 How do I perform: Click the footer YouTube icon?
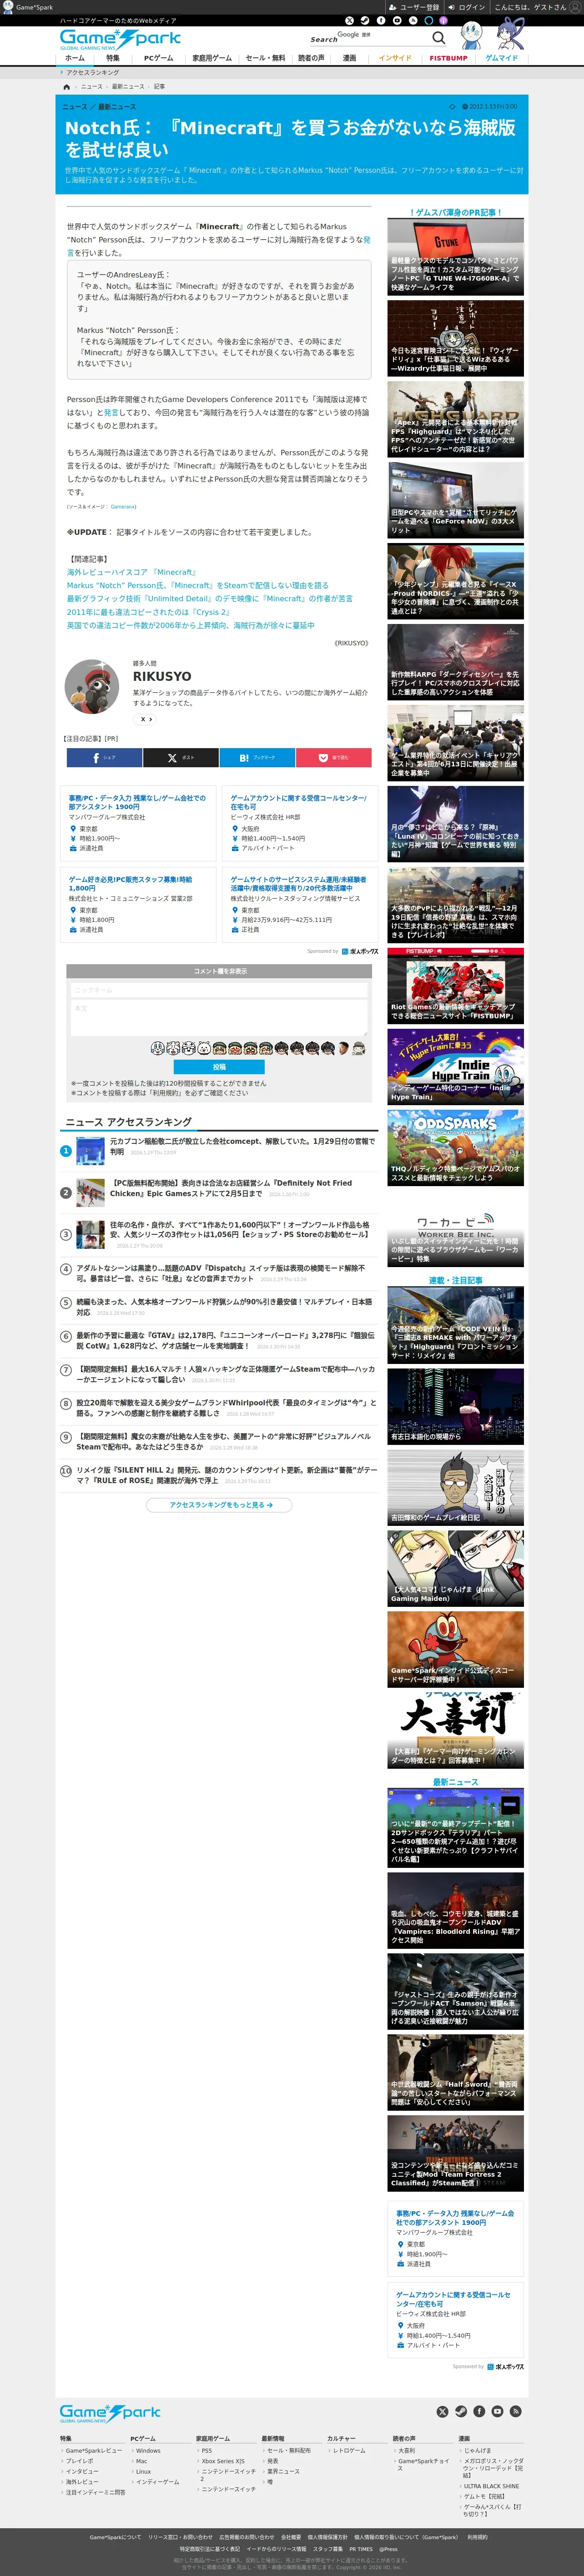(497, 2411)
